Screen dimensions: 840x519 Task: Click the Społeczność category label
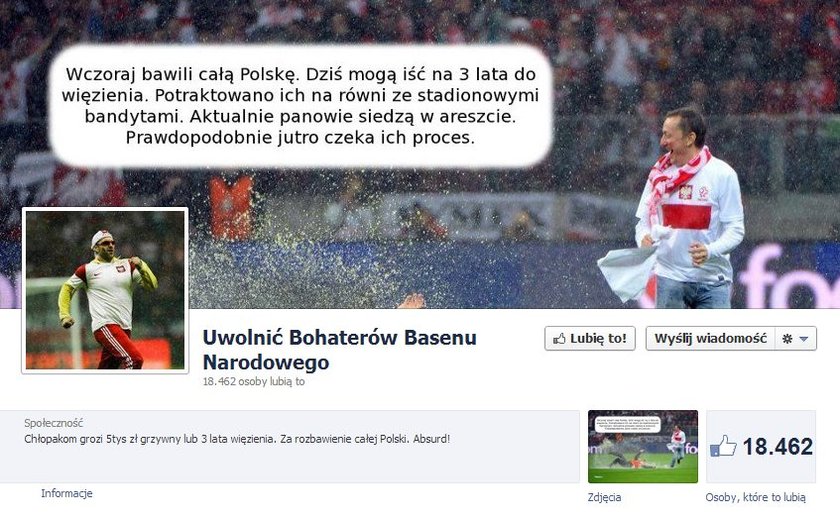(54, 423)
